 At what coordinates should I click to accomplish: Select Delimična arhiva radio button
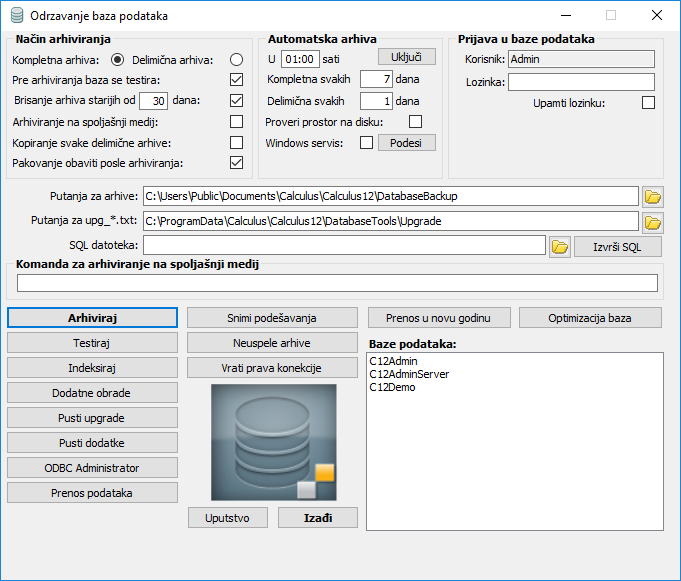coord(236,60)
